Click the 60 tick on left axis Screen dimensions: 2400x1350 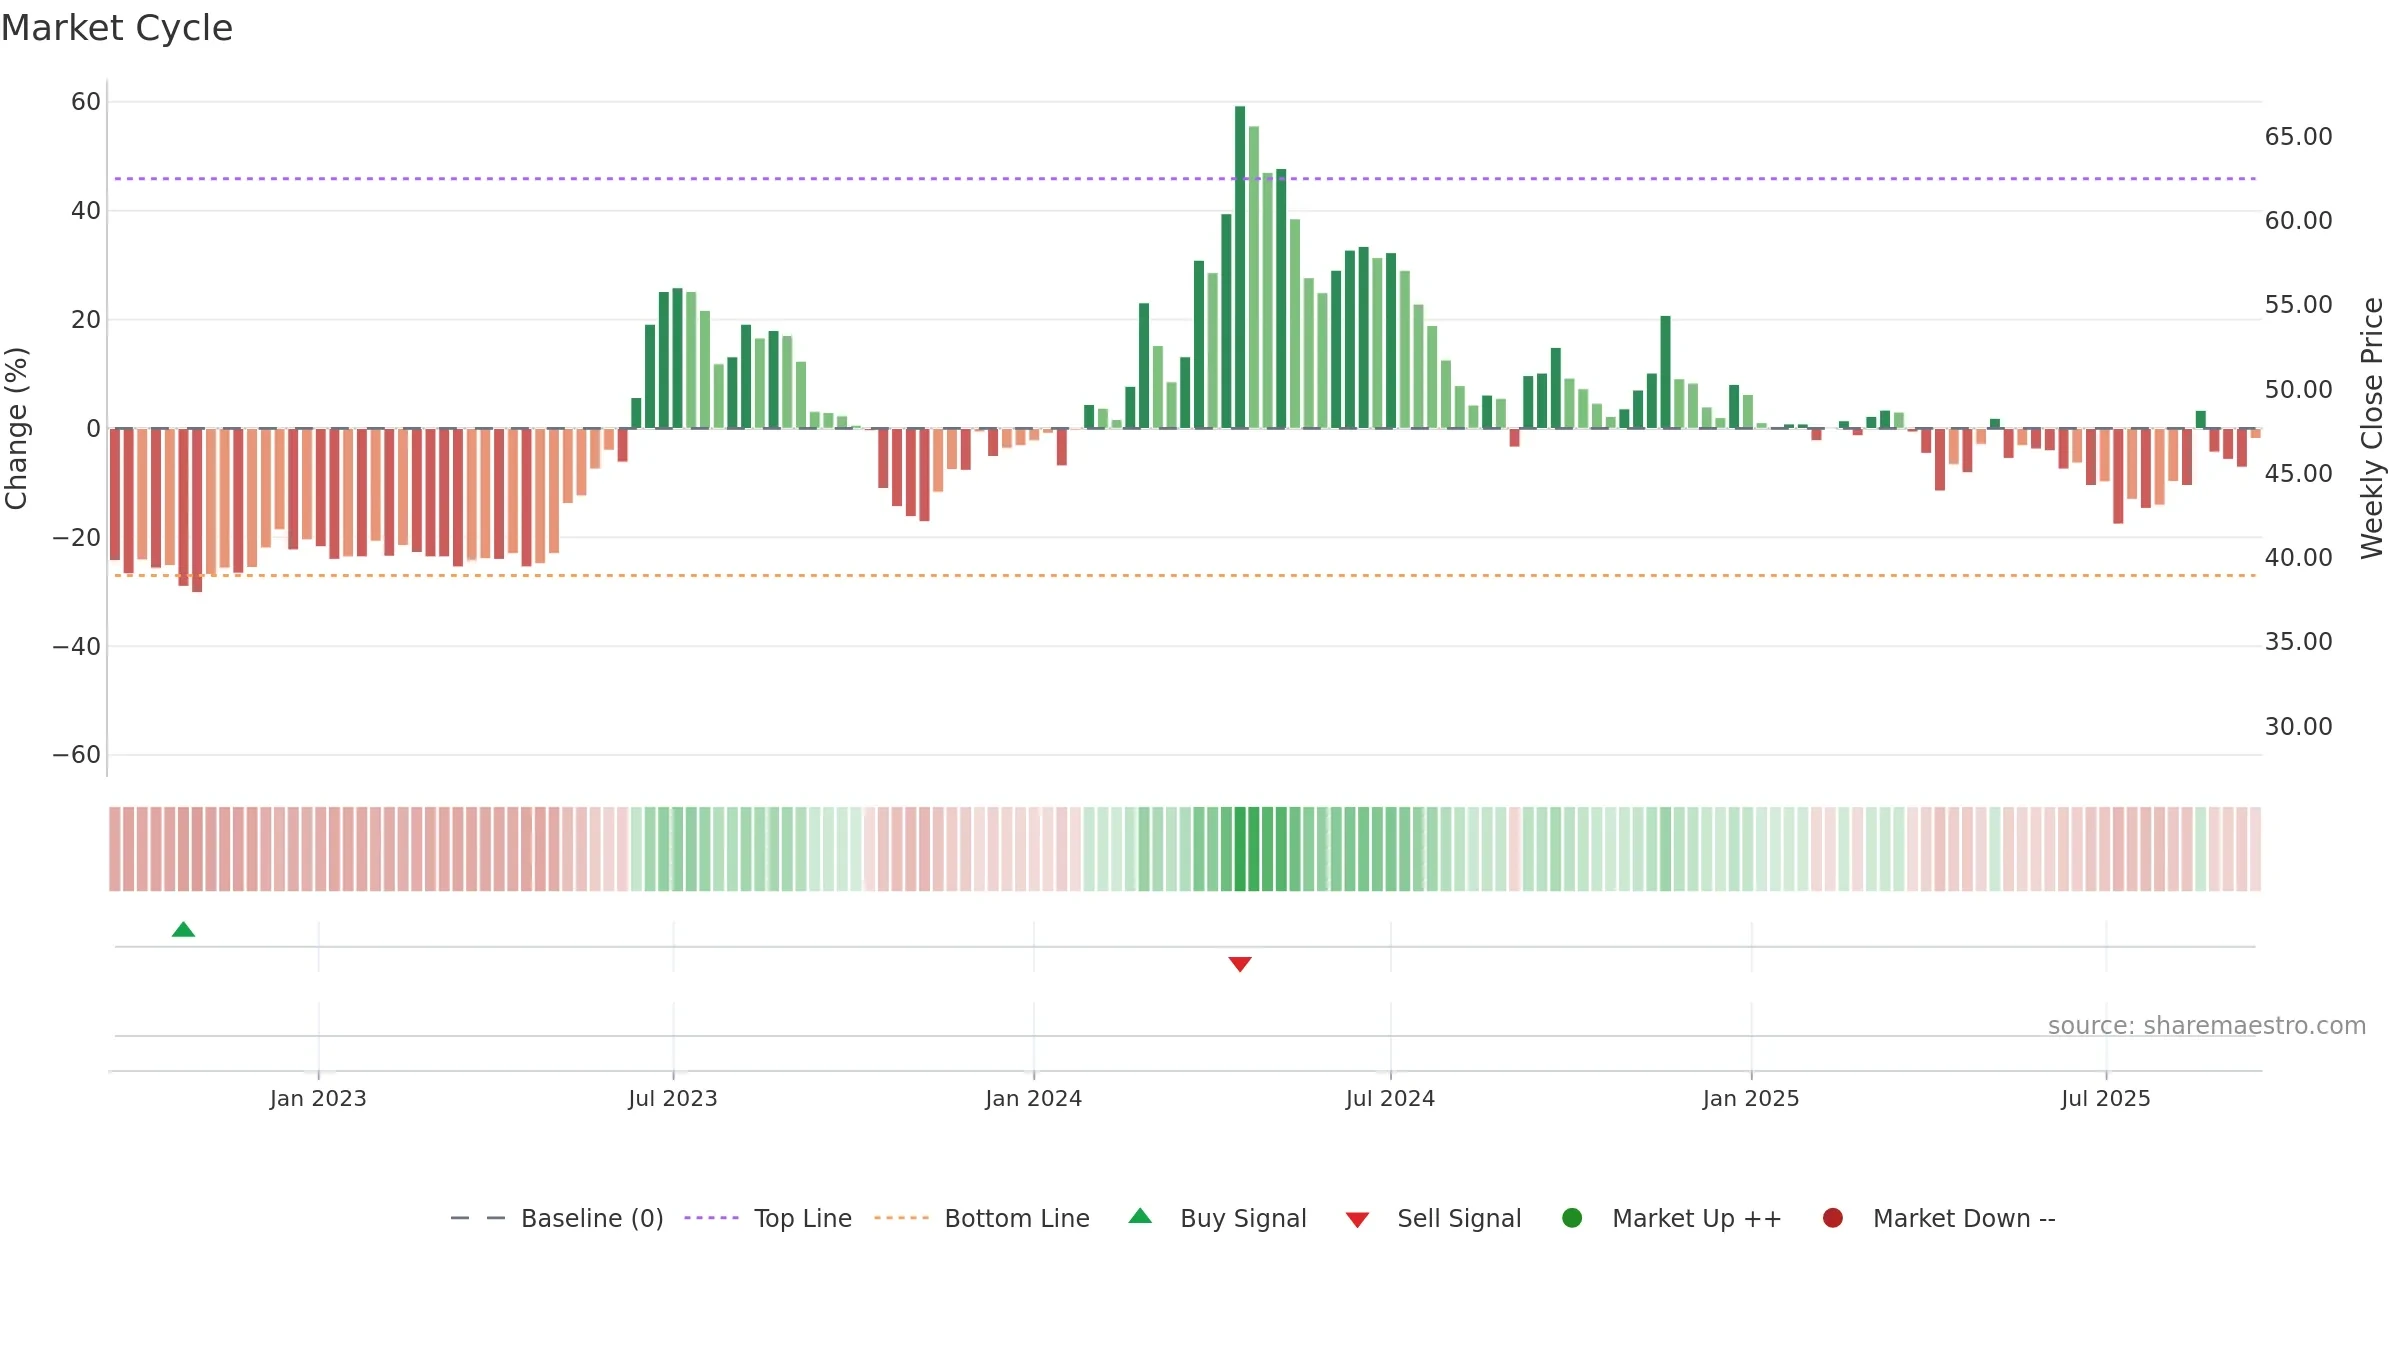(86, 102)
